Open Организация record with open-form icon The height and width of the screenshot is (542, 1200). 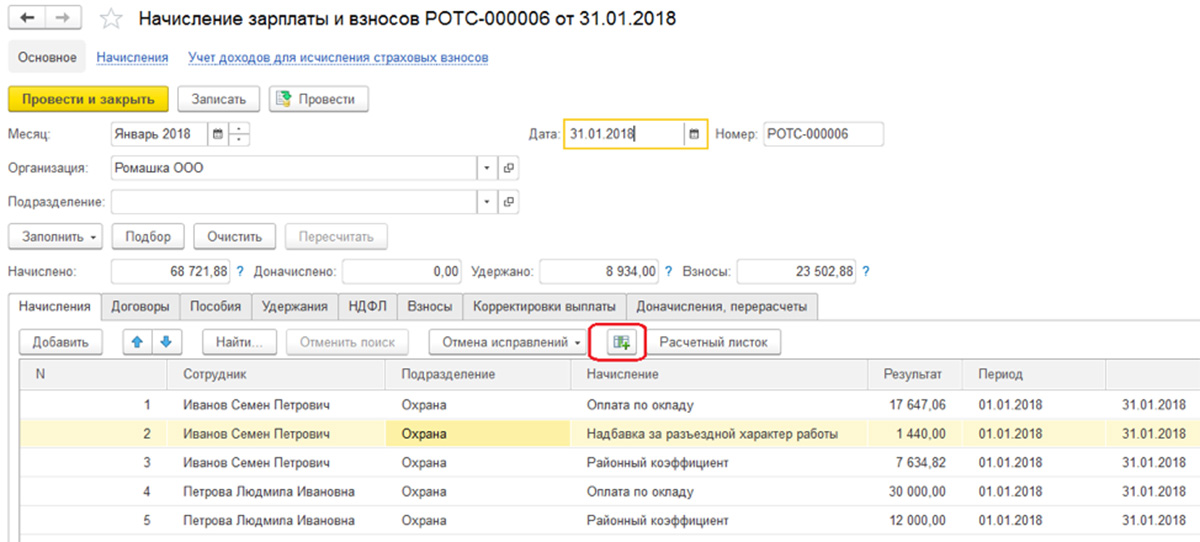tap(508, 168)
